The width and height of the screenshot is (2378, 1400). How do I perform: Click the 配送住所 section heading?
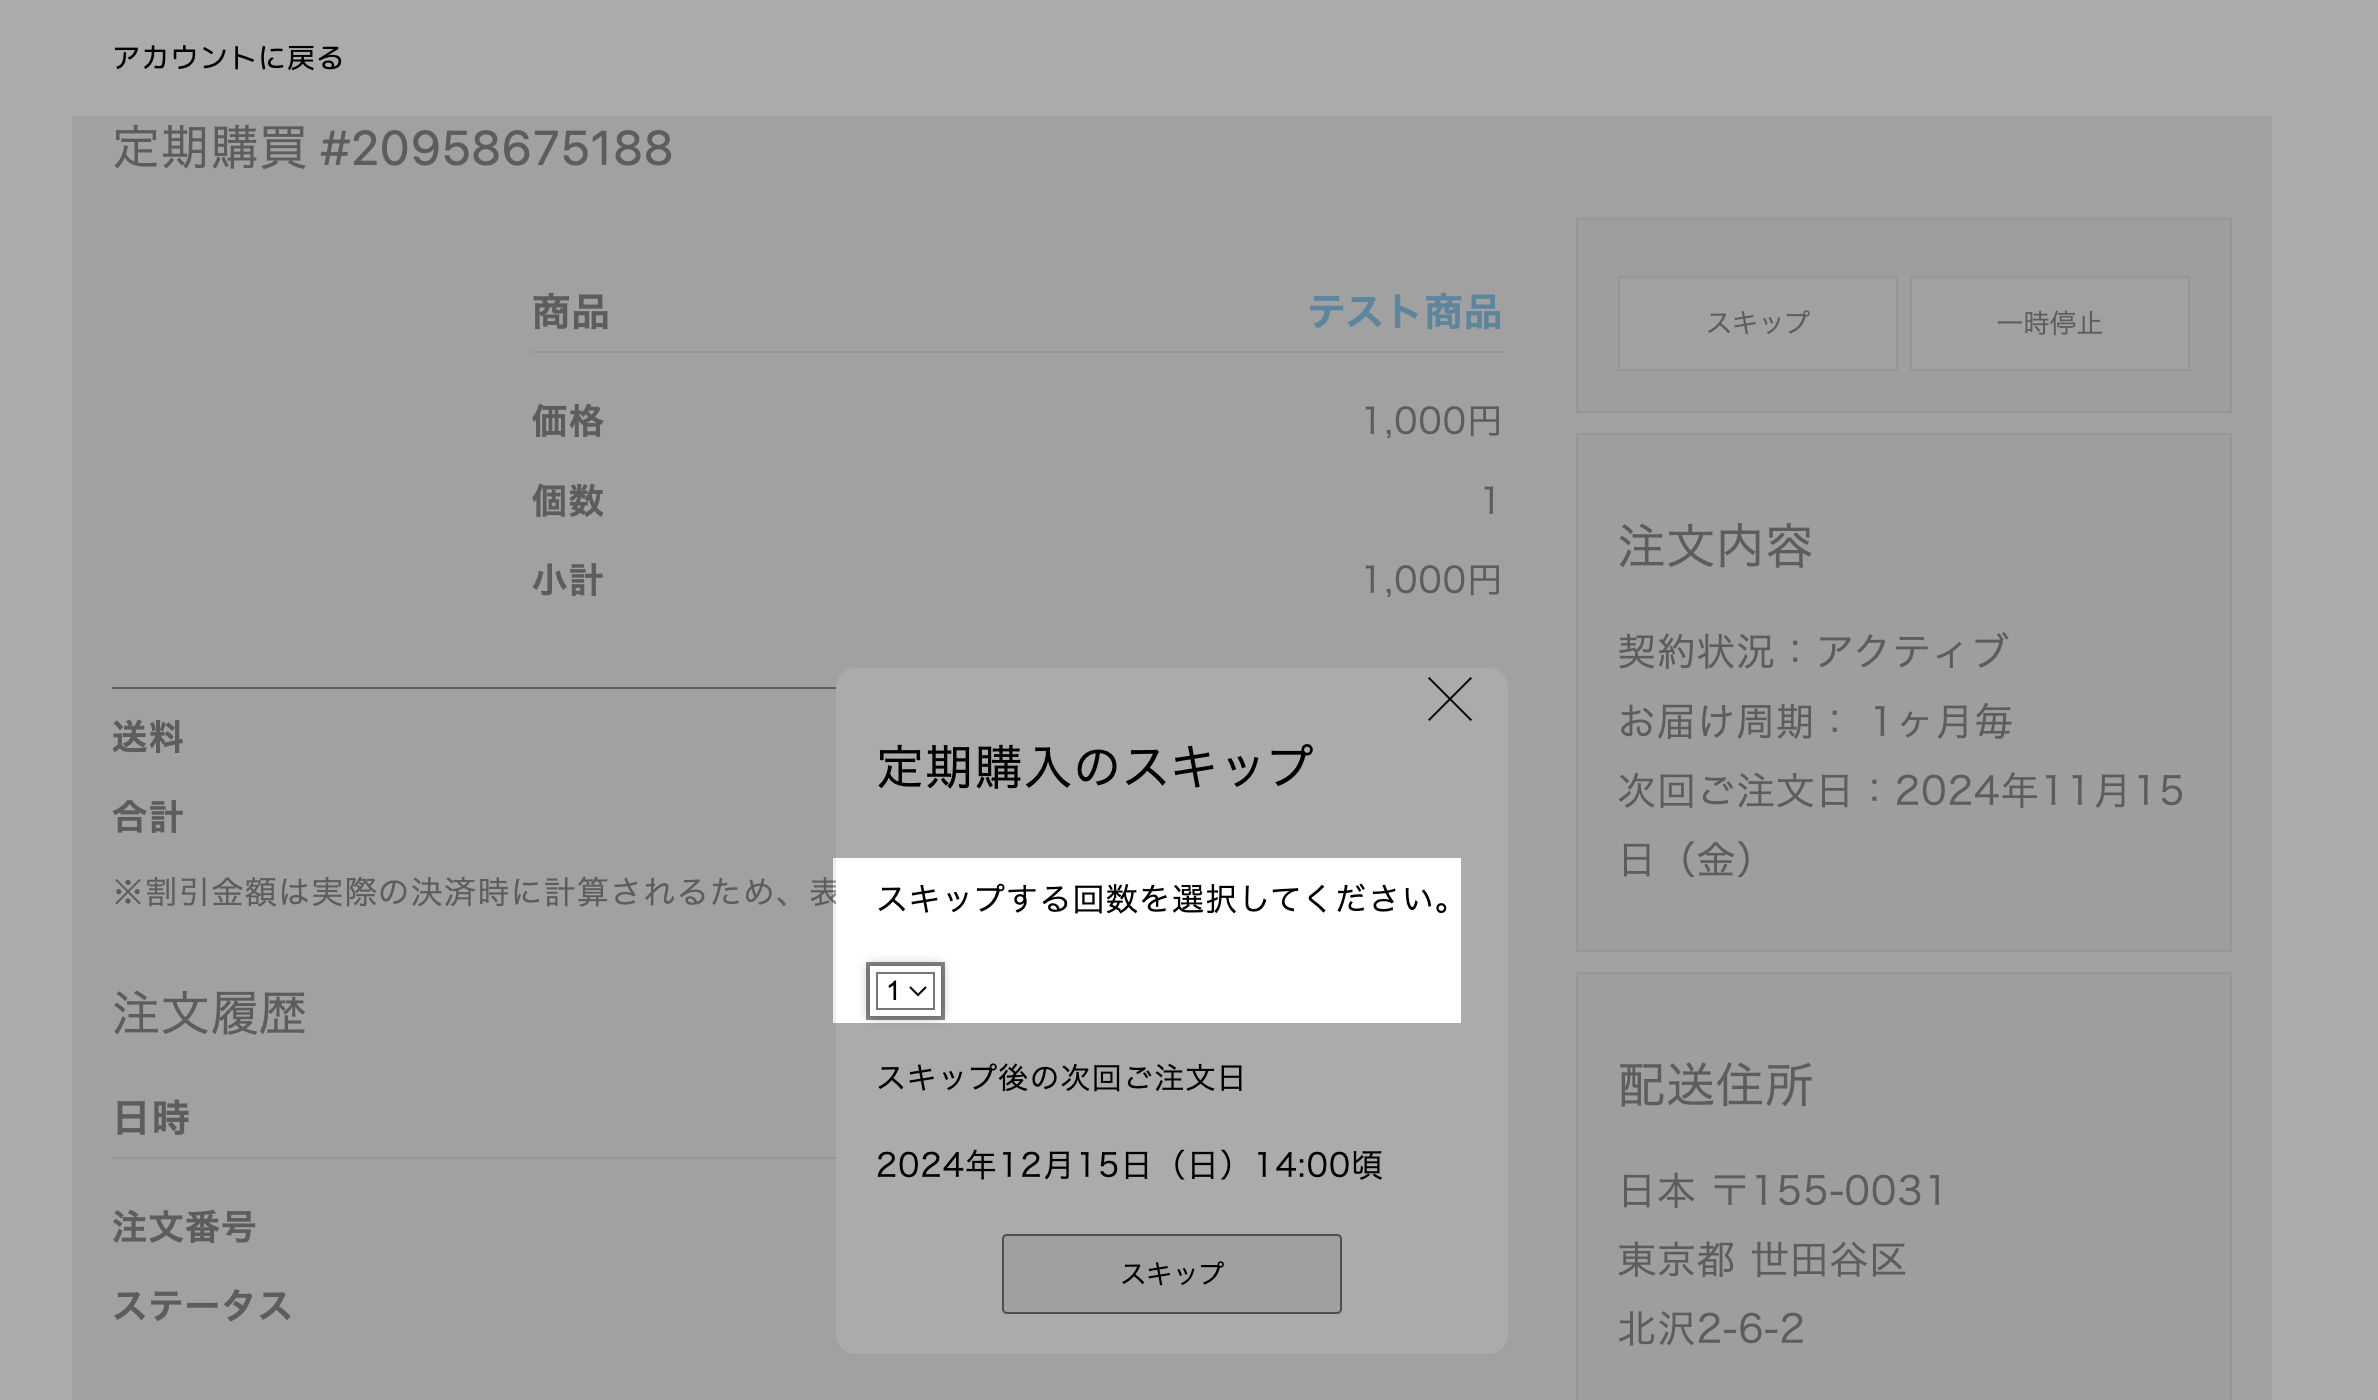pos(1714,1085)
